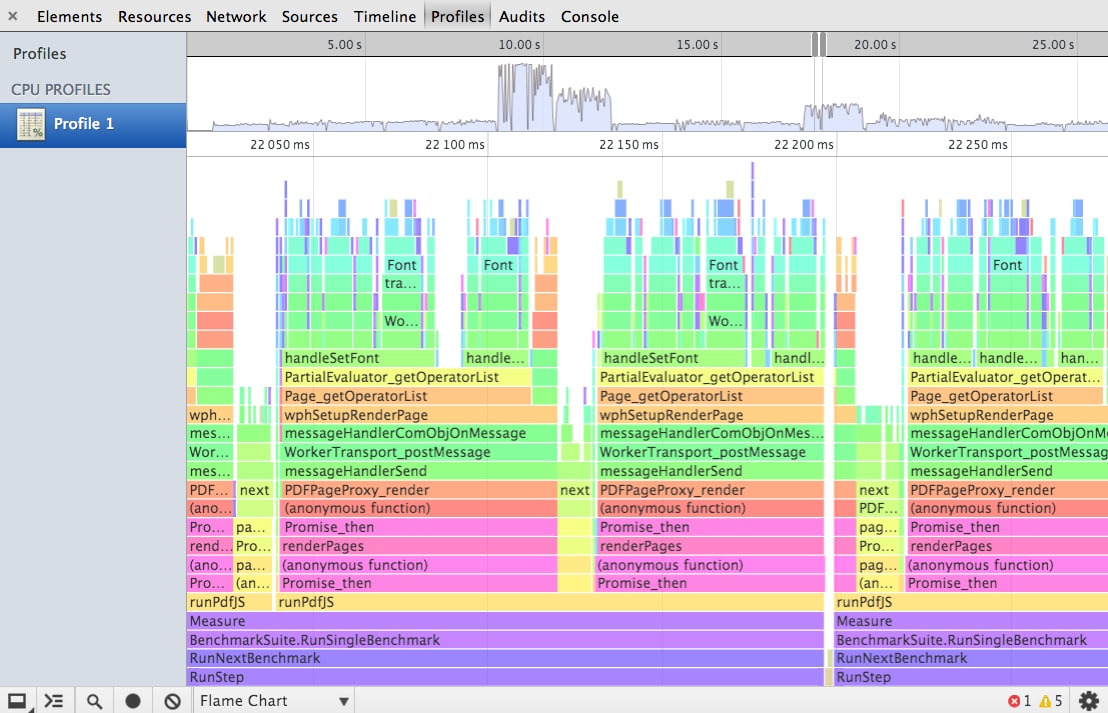
Task: Select the first messageHandlerSend bar
Action: pos(418,471)
